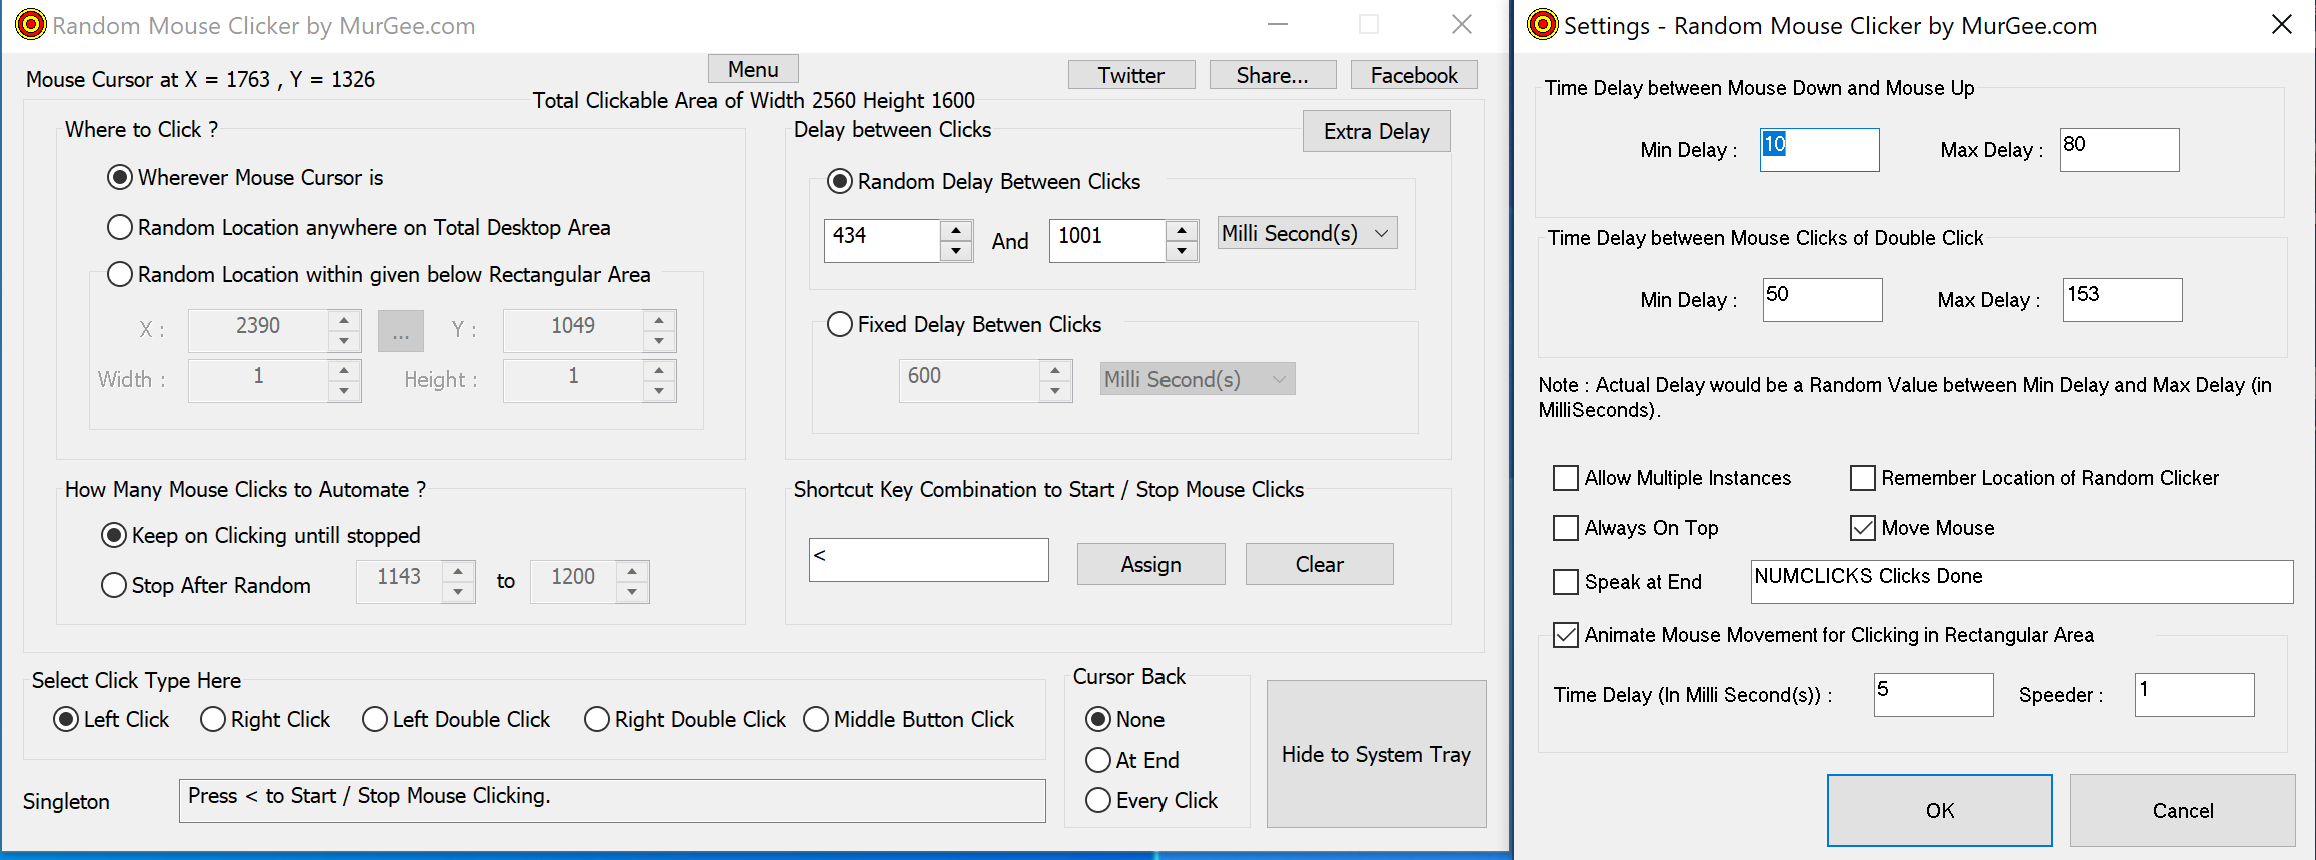Click the status message text box

point(612,801)
